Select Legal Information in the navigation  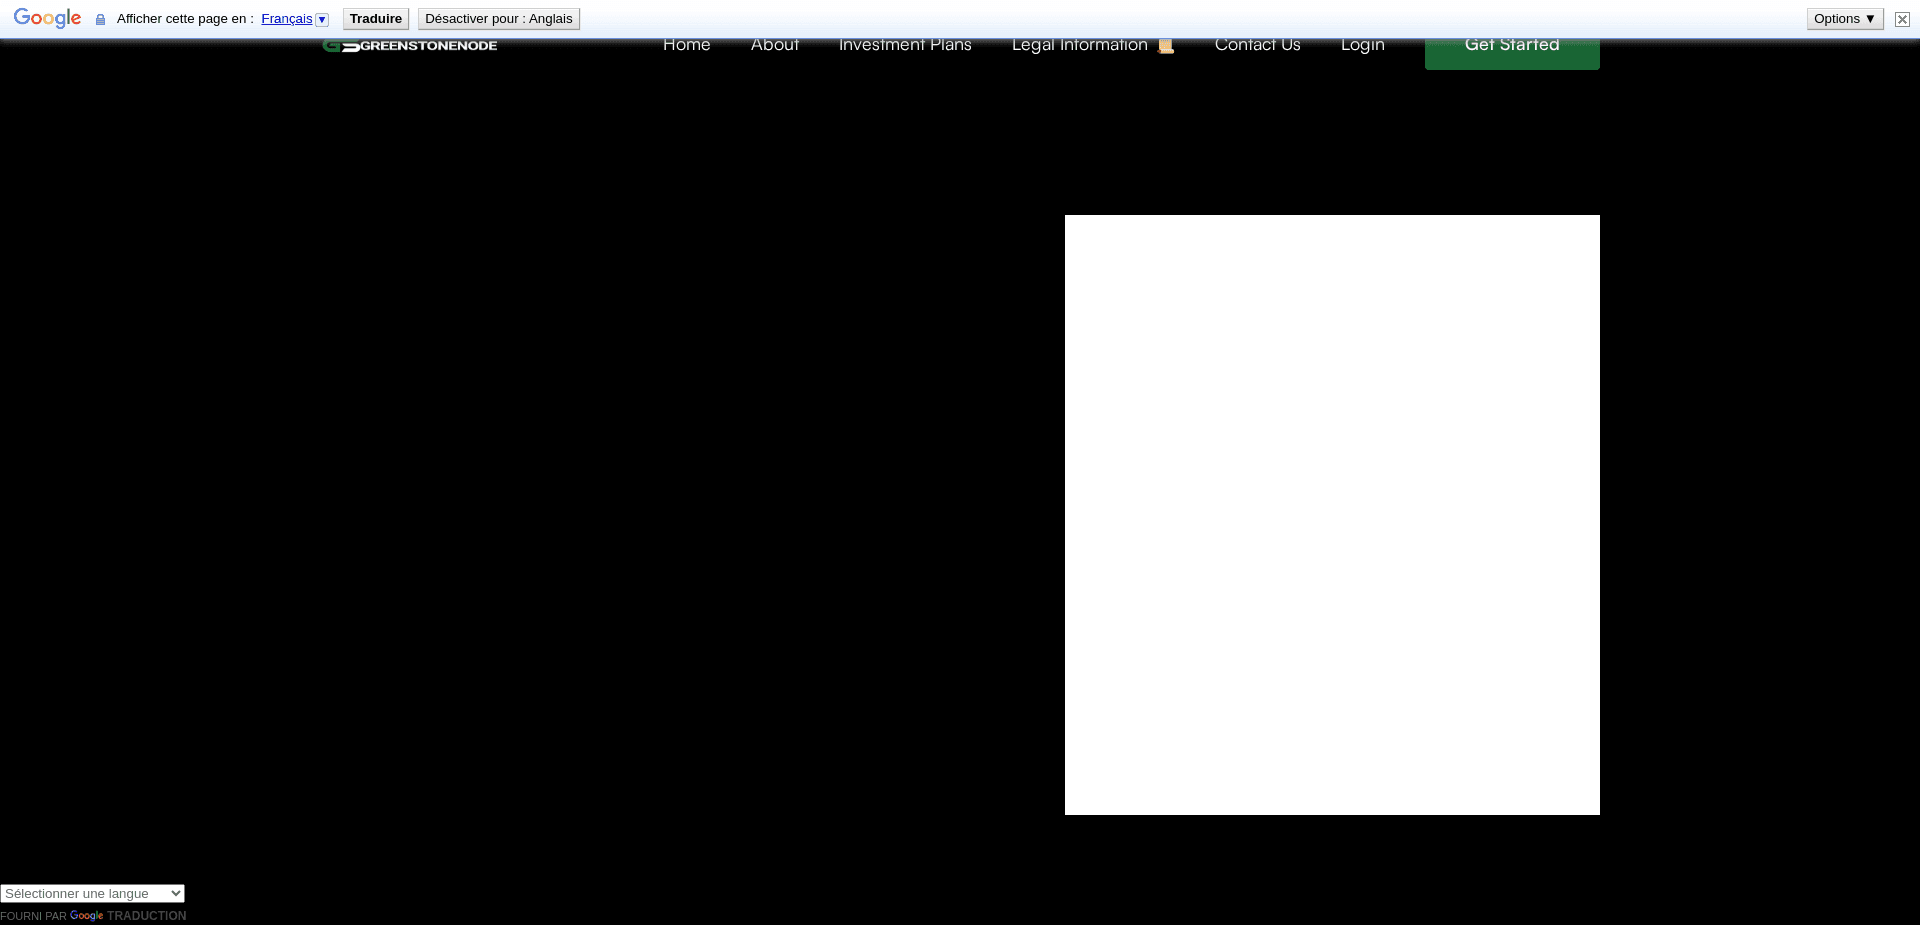click(x=1079, y=44)
